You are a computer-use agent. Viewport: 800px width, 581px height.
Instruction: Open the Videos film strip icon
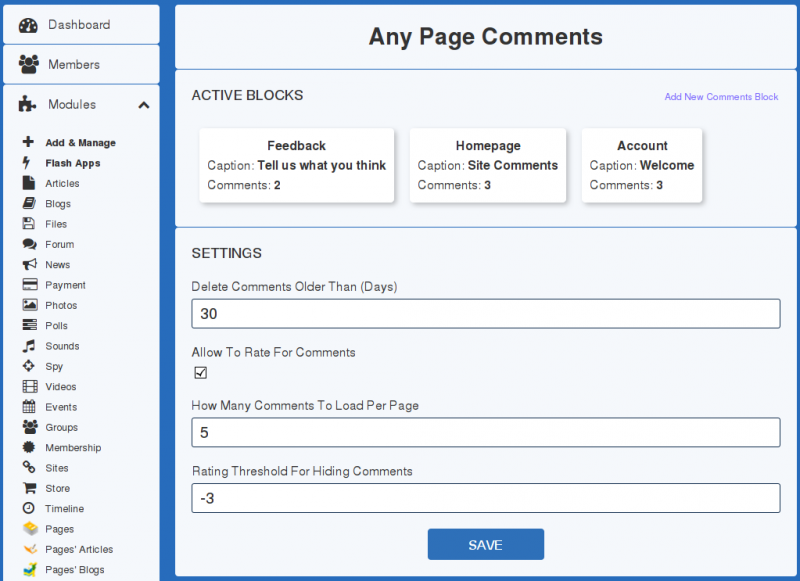[x=30, y=386]
